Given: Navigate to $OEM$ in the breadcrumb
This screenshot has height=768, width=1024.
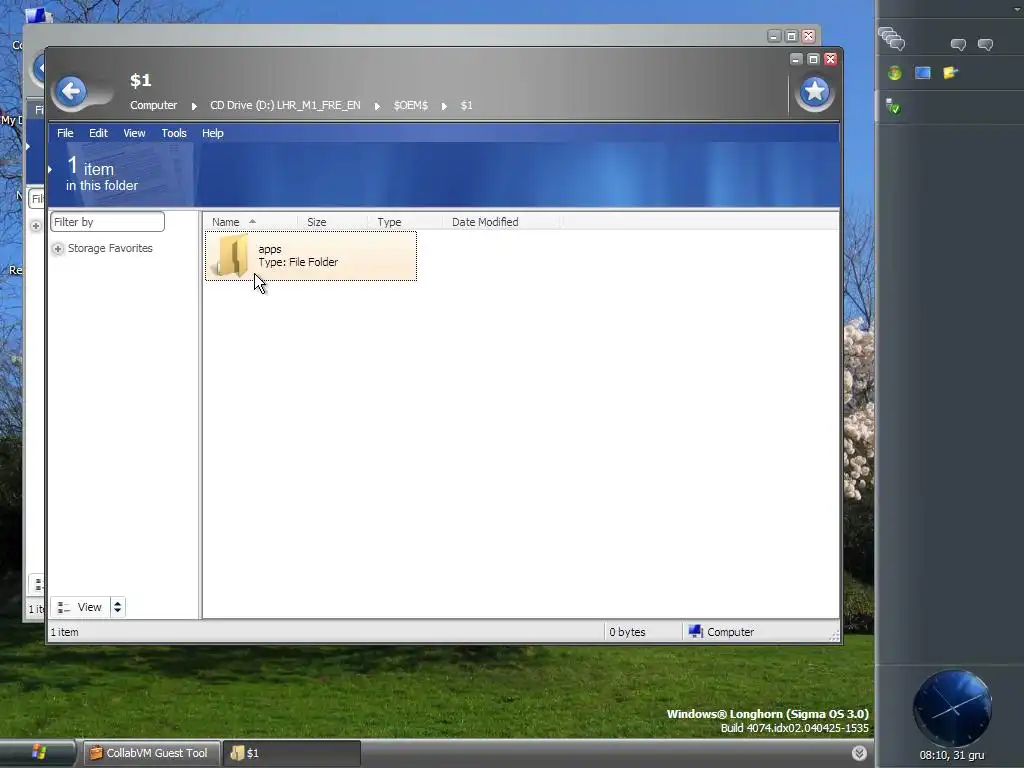Looking at the screenshot, I should (x=411, y=105).
